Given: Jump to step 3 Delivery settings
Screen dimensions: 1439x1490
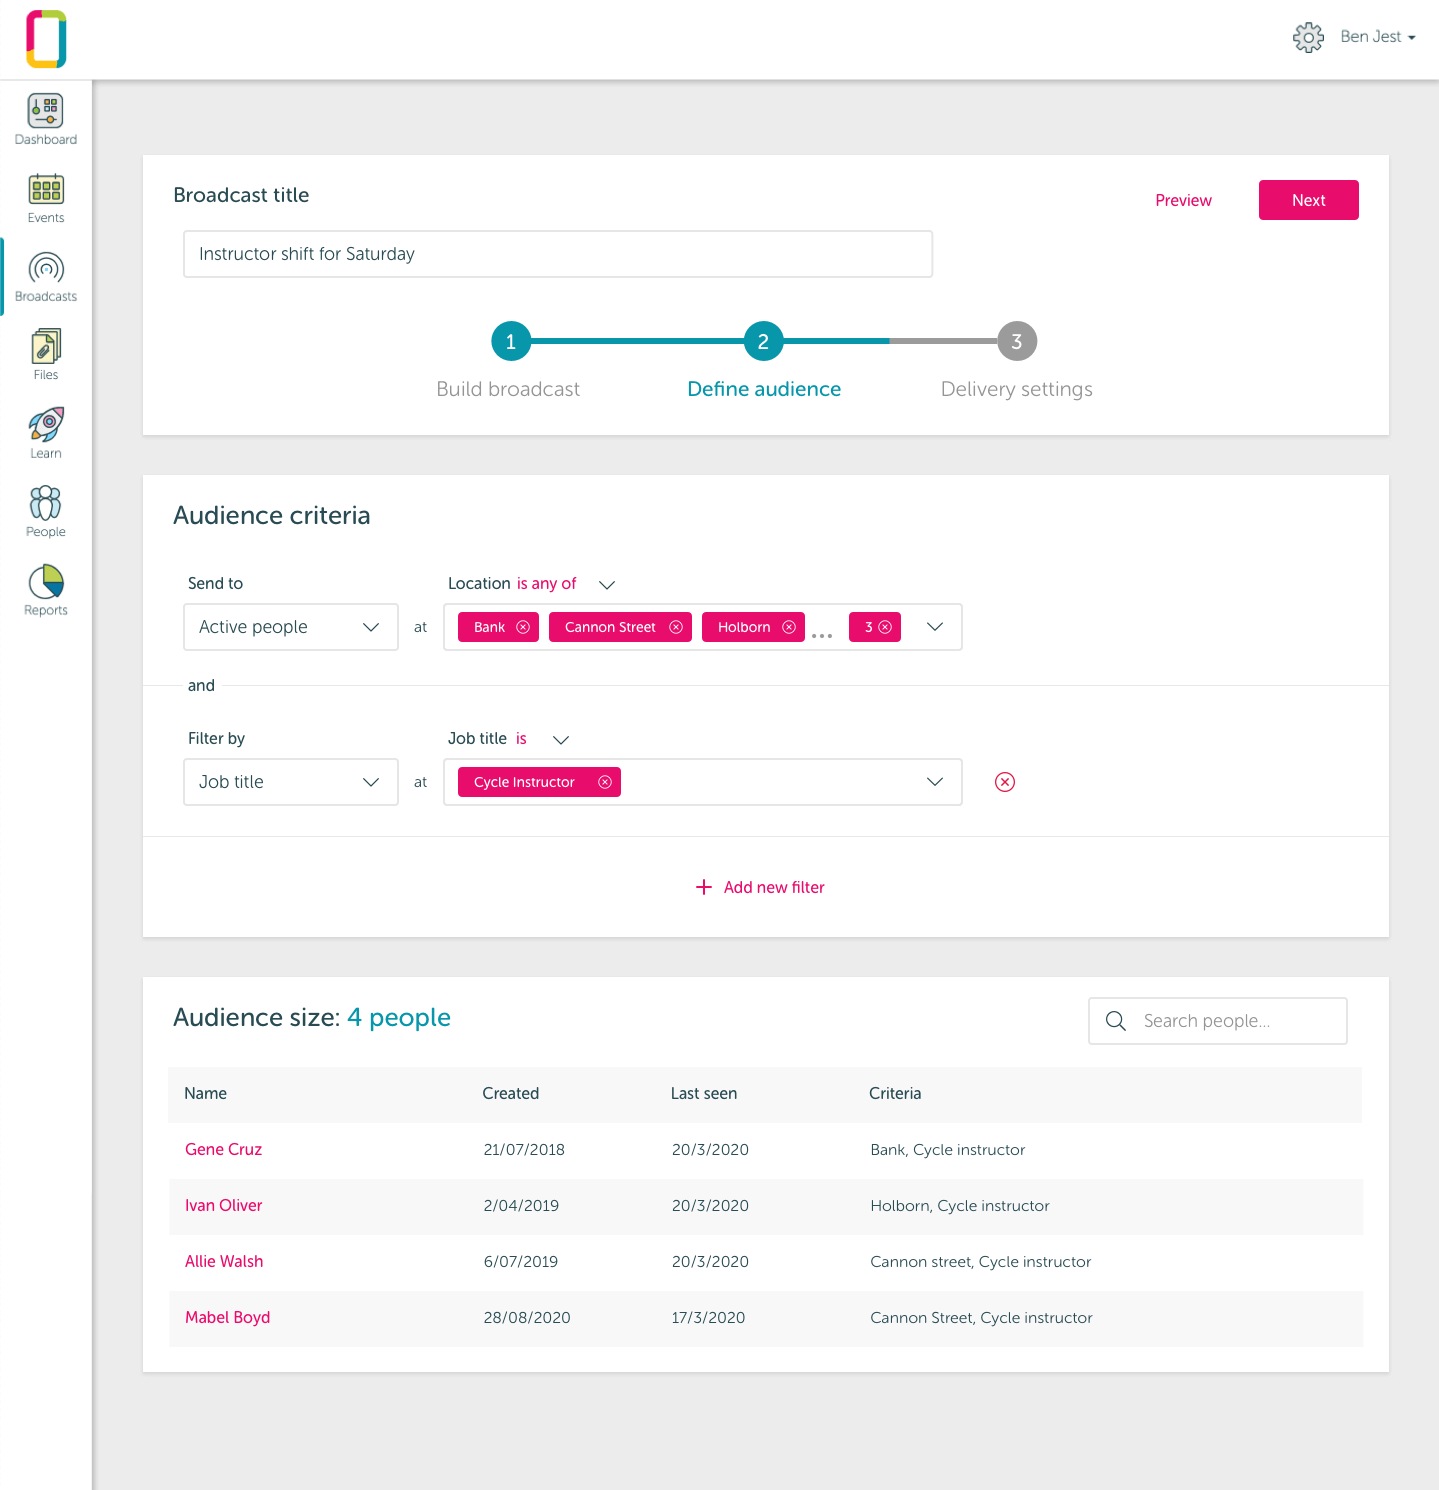Looking at the screenshot, I should (x=1016, y=341).
